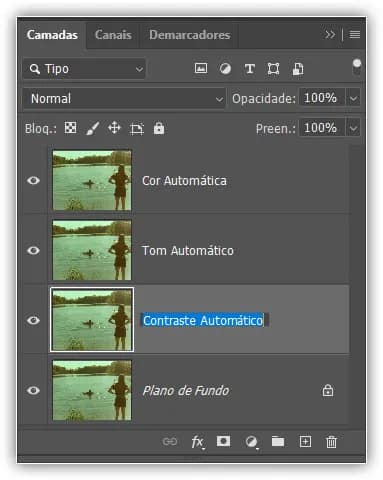Select layer named Cor Automática
The height and width of the screenshot is (480, 383).
[x=184, y=181]
